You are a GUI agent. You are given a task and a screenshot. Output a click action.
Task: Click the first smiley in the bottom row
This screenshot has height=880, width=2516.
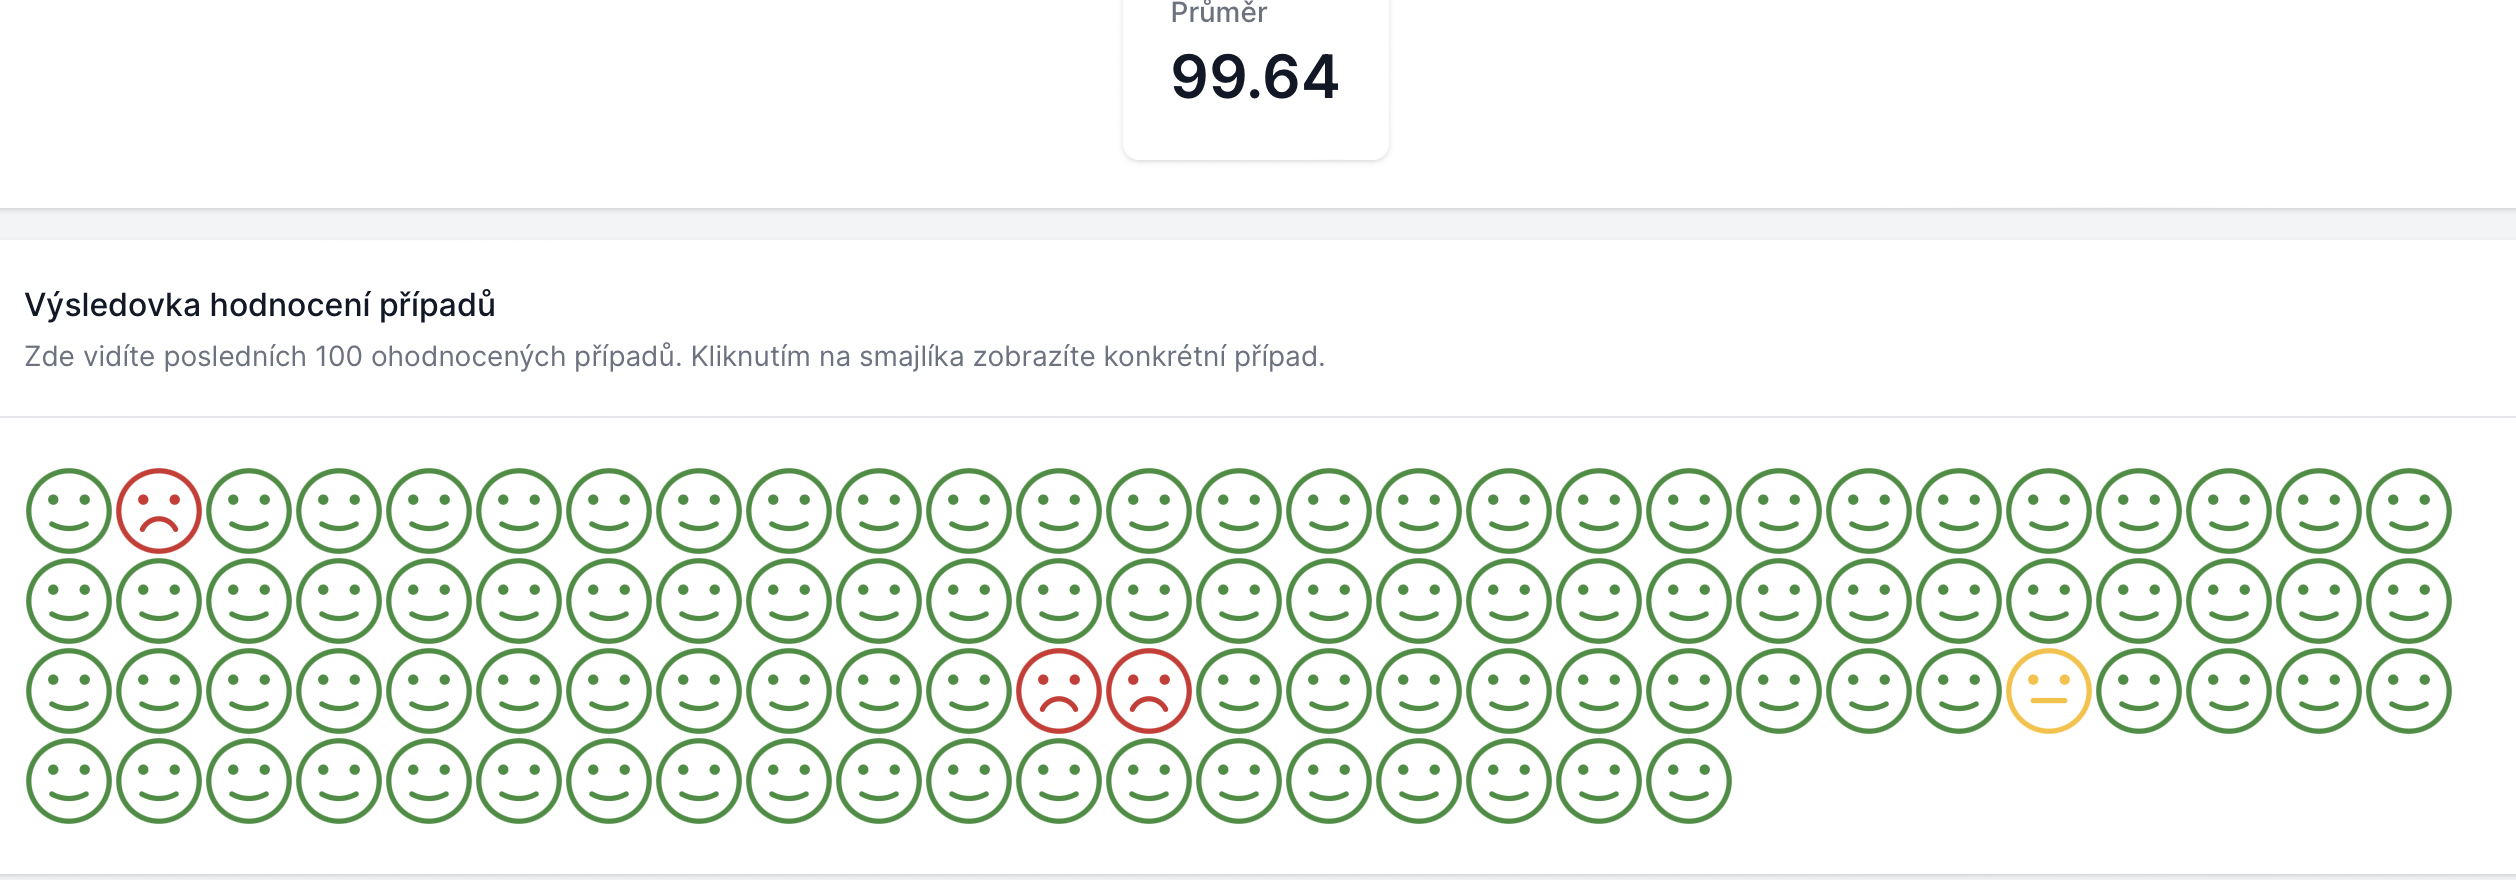[x=69, y=781]
